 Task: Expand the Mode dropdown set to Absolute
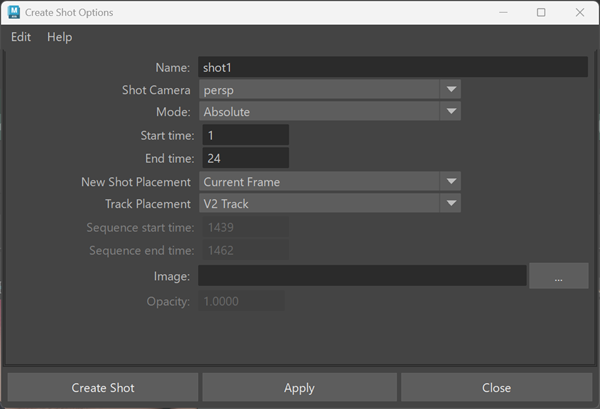[330, 112]
